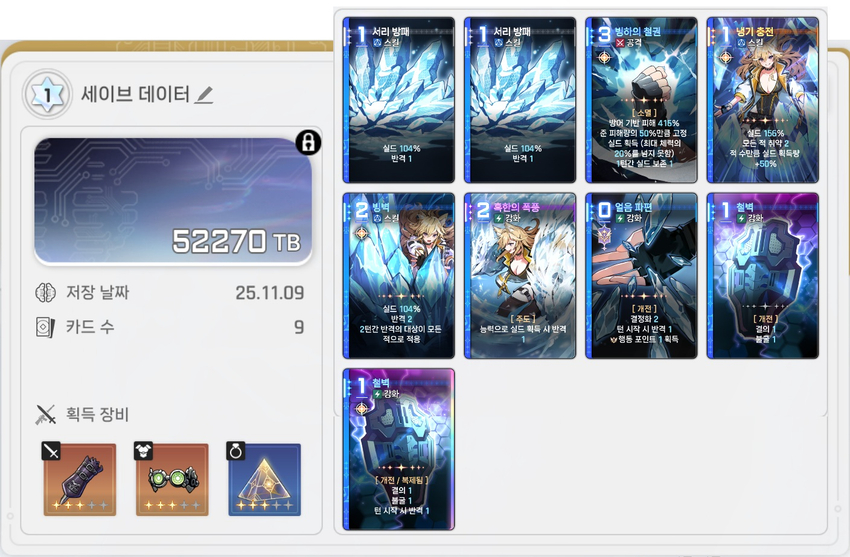Select the gauntlet weapon equipment icon
The height and width of the screenshot is (557, 850).
coord(80,479)
